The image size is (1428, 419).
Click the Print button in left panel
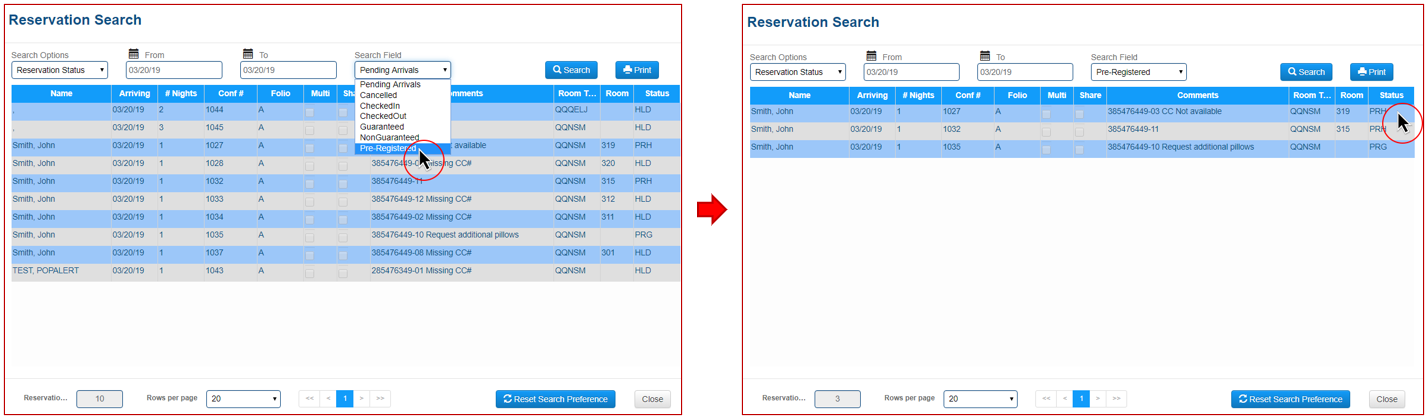[636, 70]
